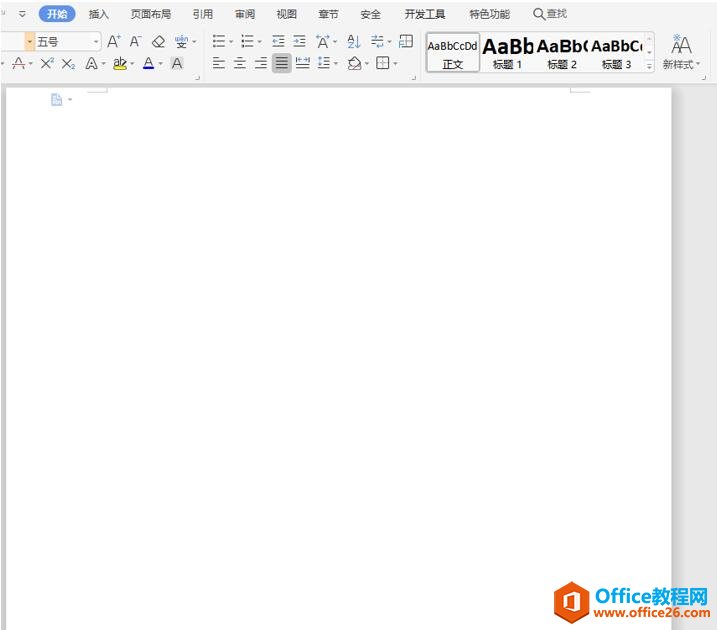Decrease the paragraph indent
The height and width of the screenshot is (630, 717).
coord(278,42)
